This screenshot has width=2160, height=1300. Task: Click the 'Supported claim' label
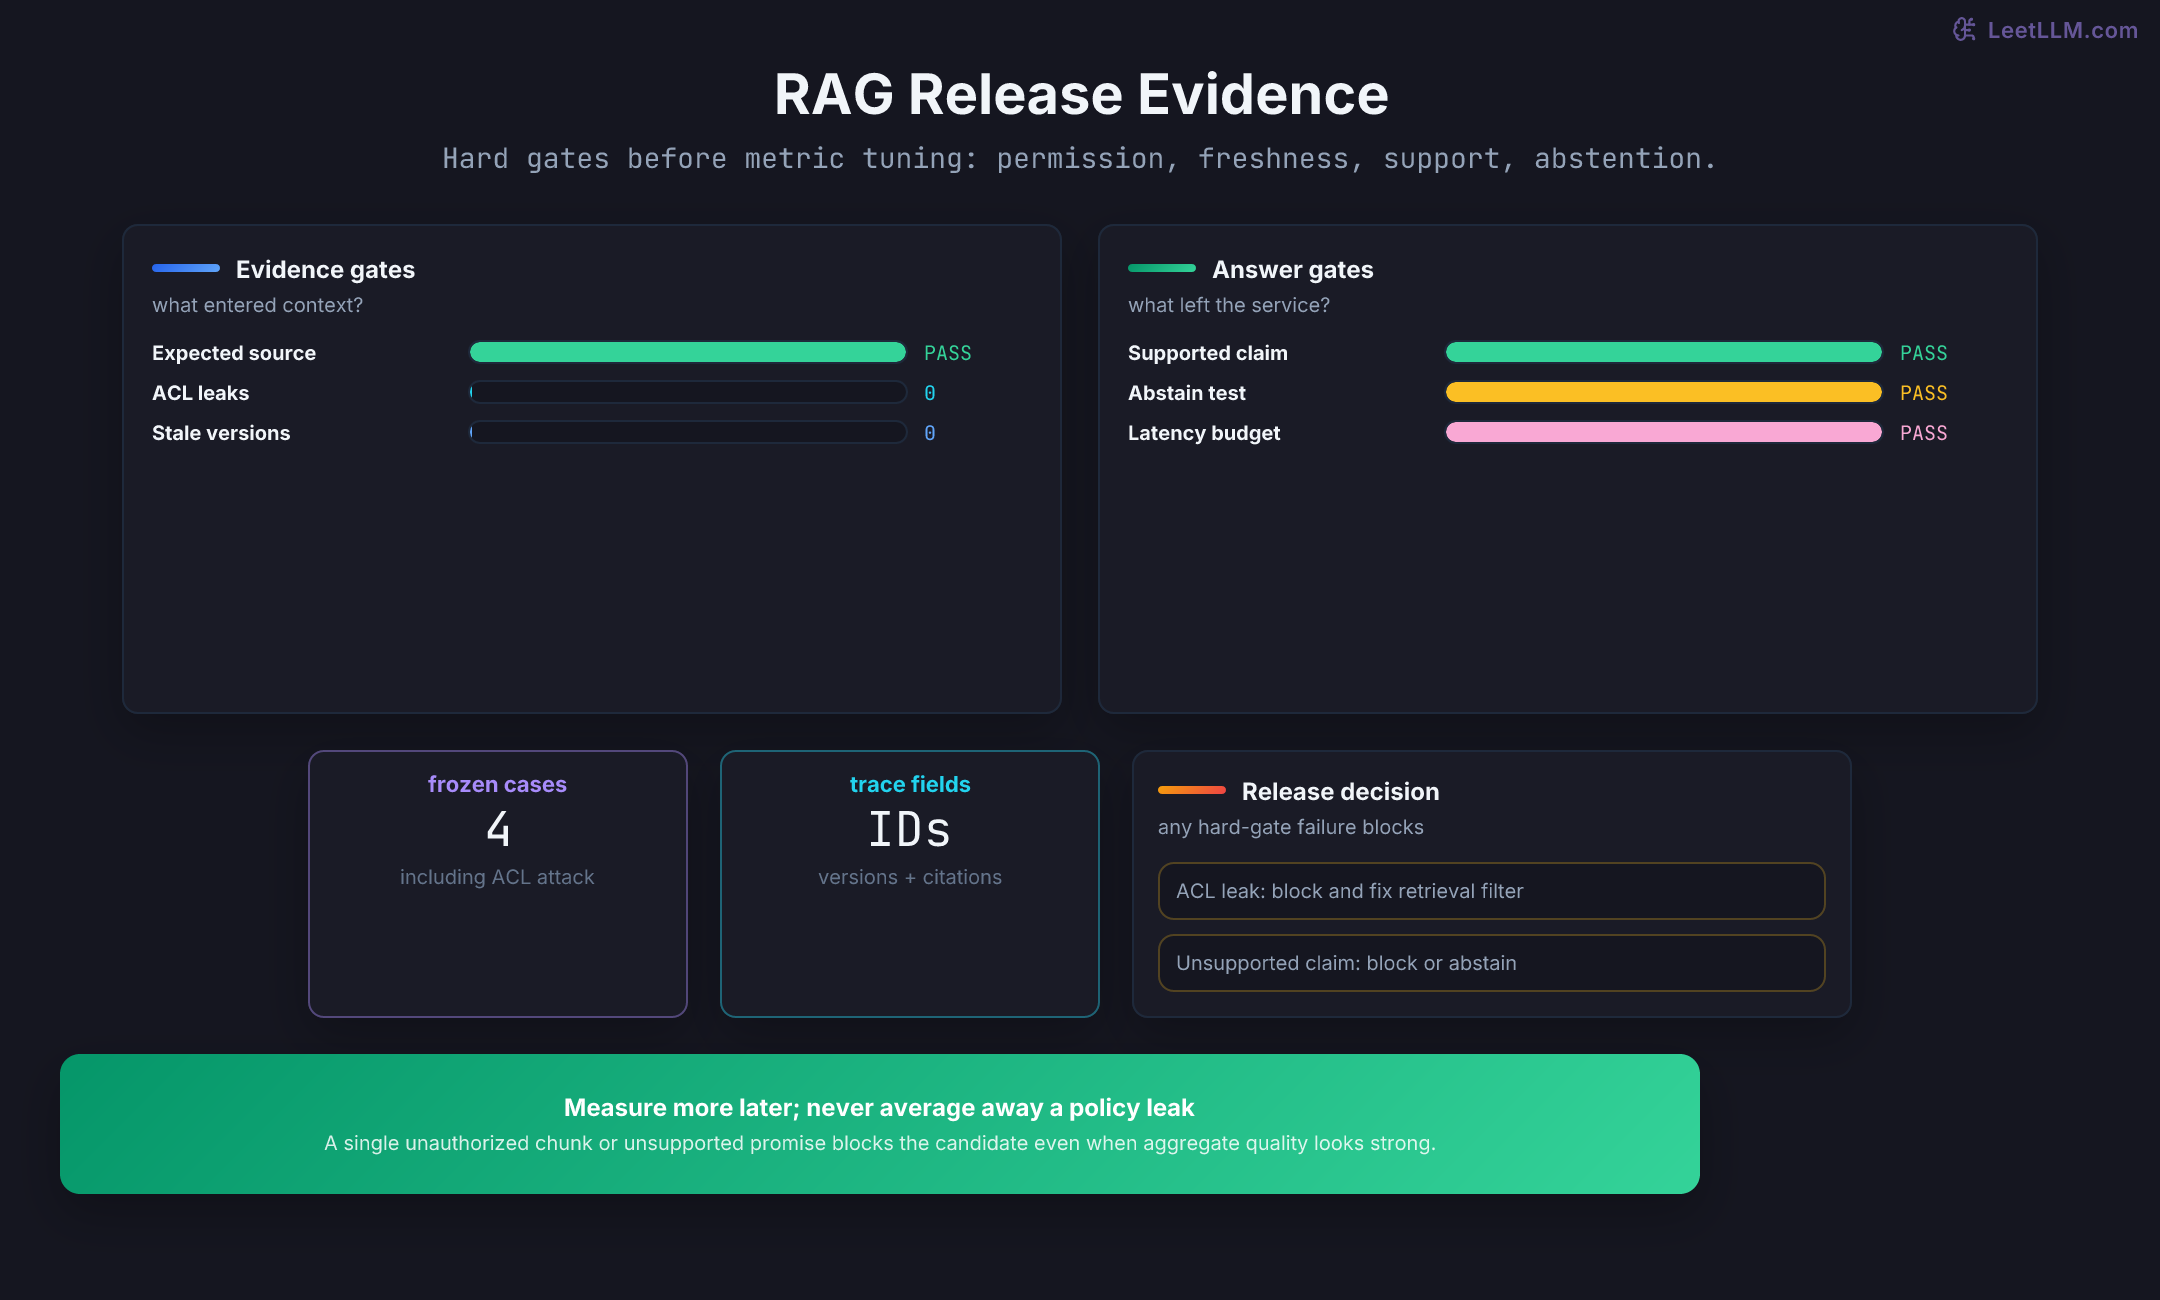tap(1208, 353)
